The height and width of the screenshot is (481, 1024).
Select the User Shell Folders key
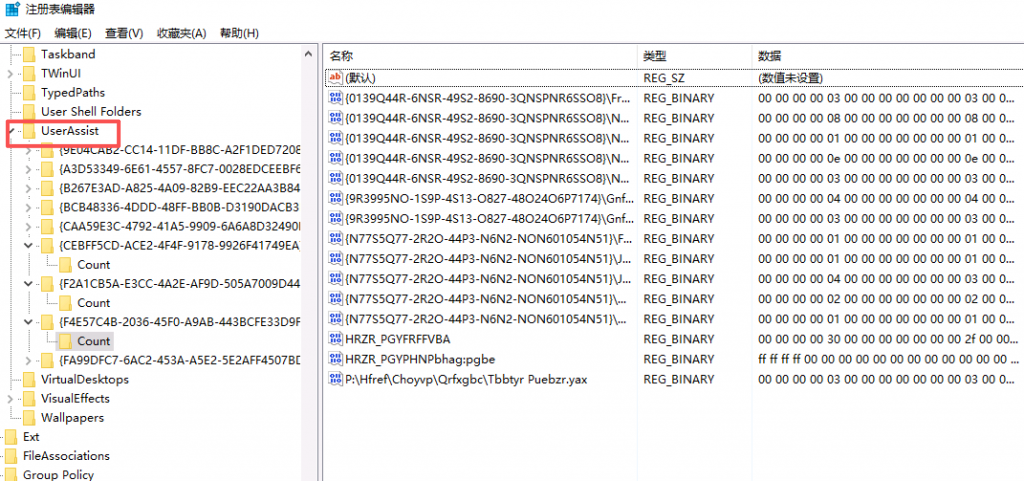tap(90, 112)
